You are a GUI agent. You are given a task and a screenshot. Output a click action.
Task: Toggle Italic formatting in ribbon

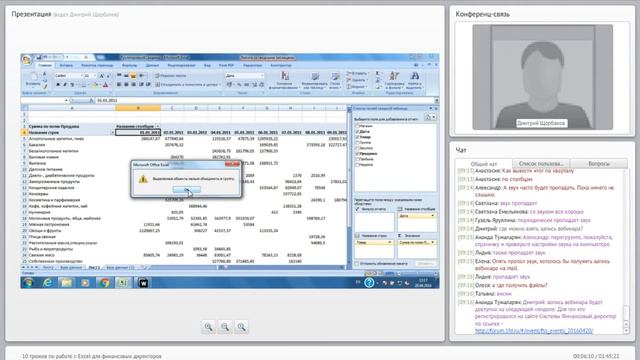(x=65, y=84)
